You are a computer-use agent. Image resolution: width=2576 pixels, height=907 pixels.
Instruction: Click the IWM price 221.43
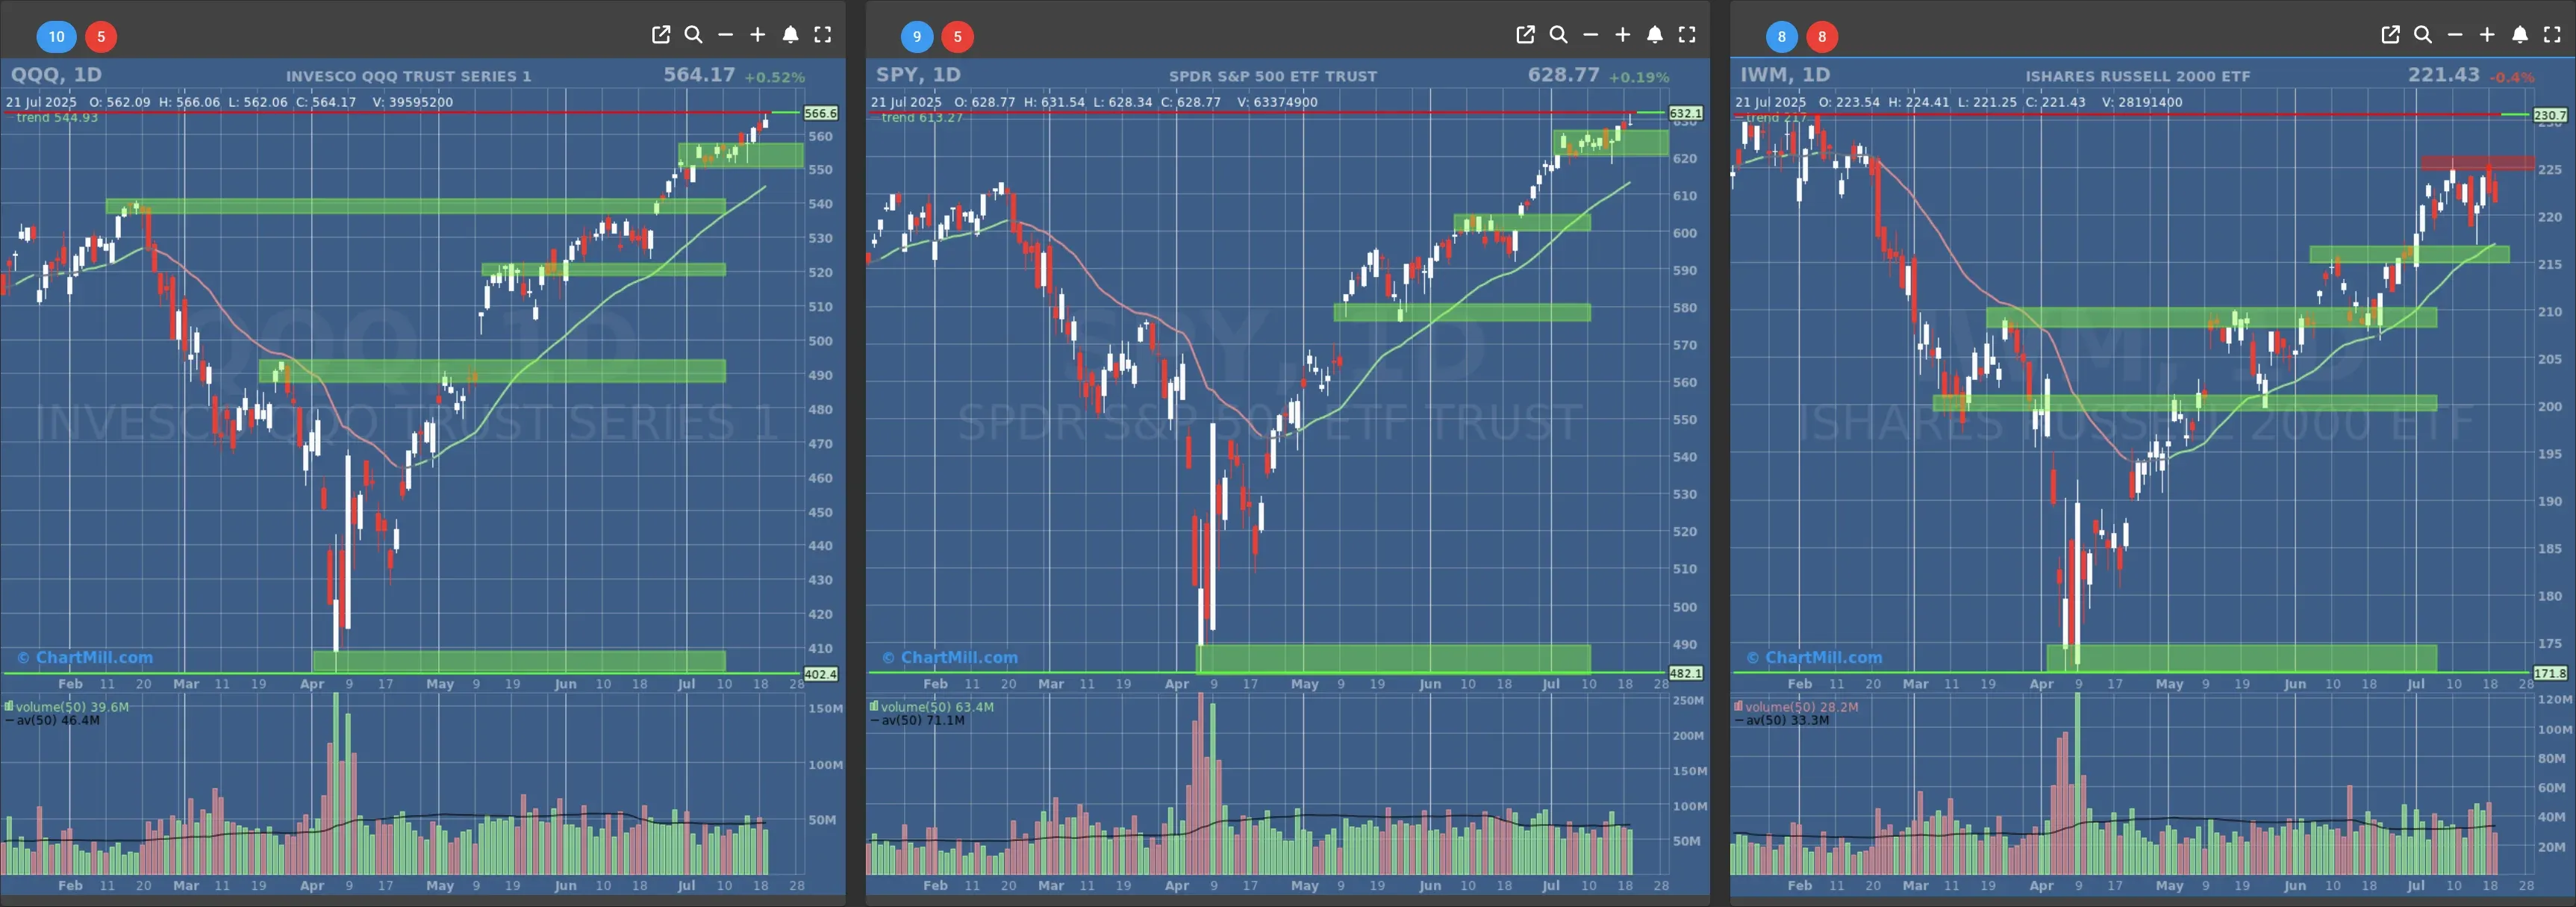tap(2444, 75)
